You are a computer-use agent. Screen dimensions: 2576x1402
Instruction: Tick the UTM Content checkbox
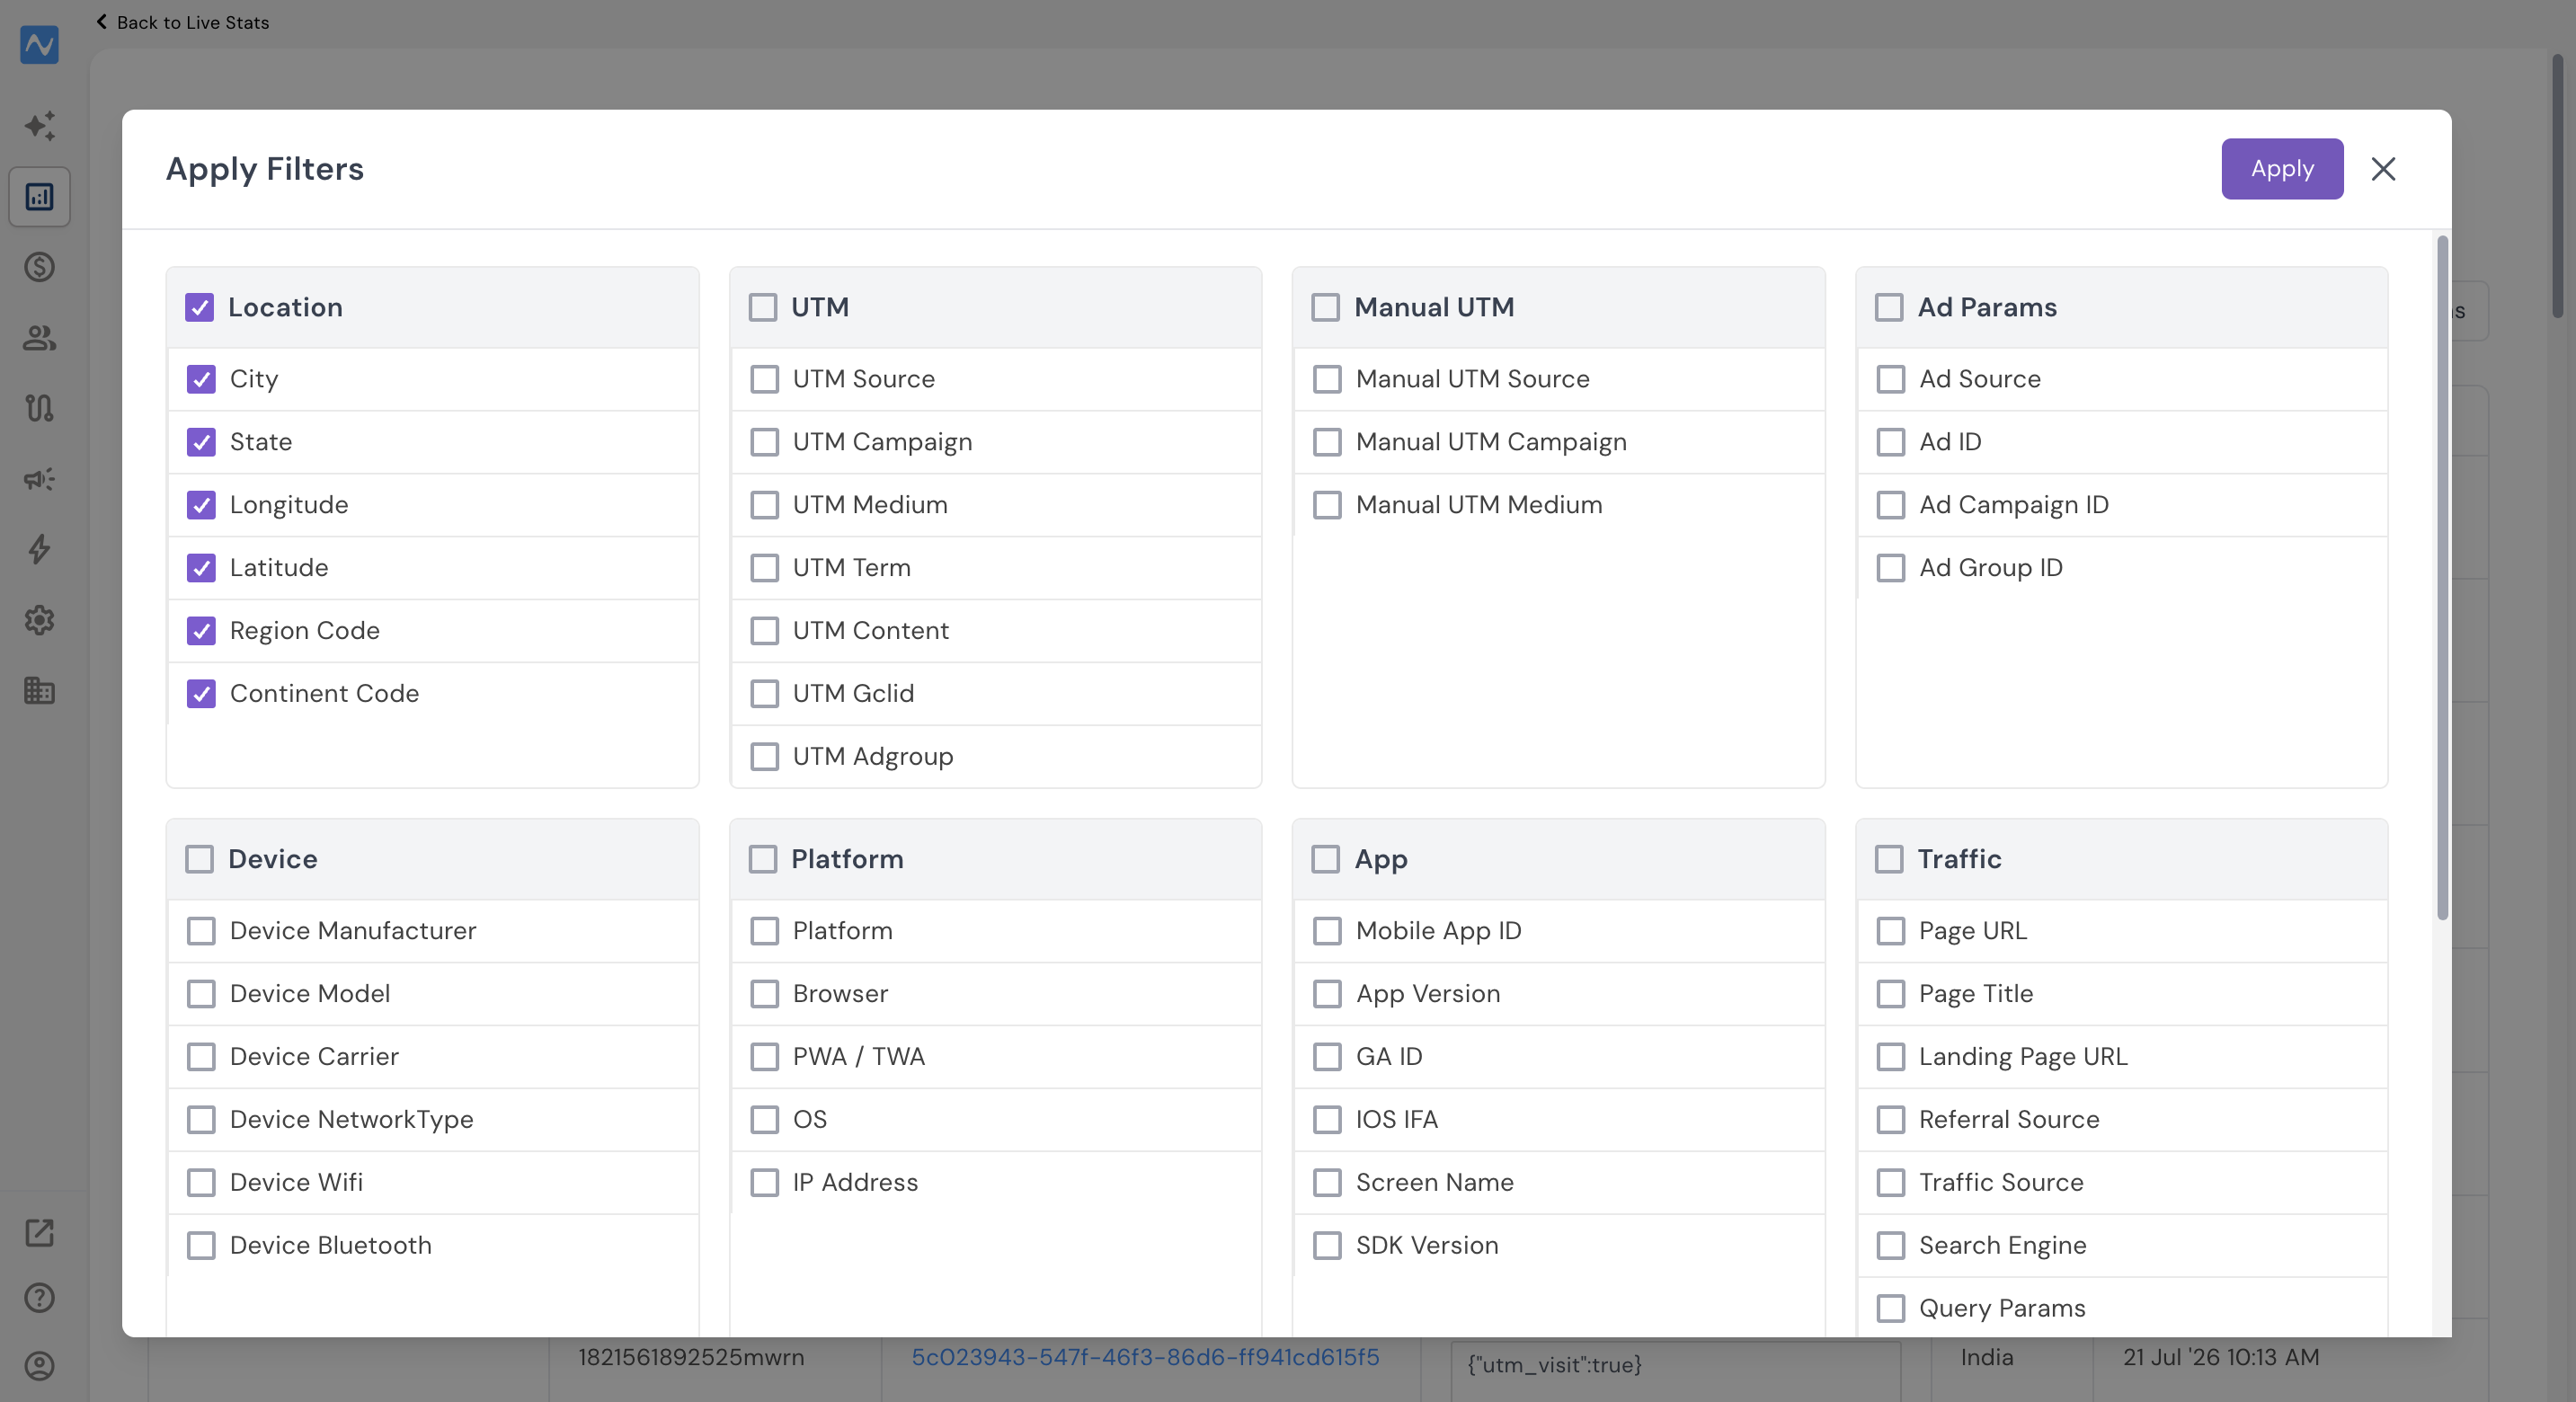(765, 631)
